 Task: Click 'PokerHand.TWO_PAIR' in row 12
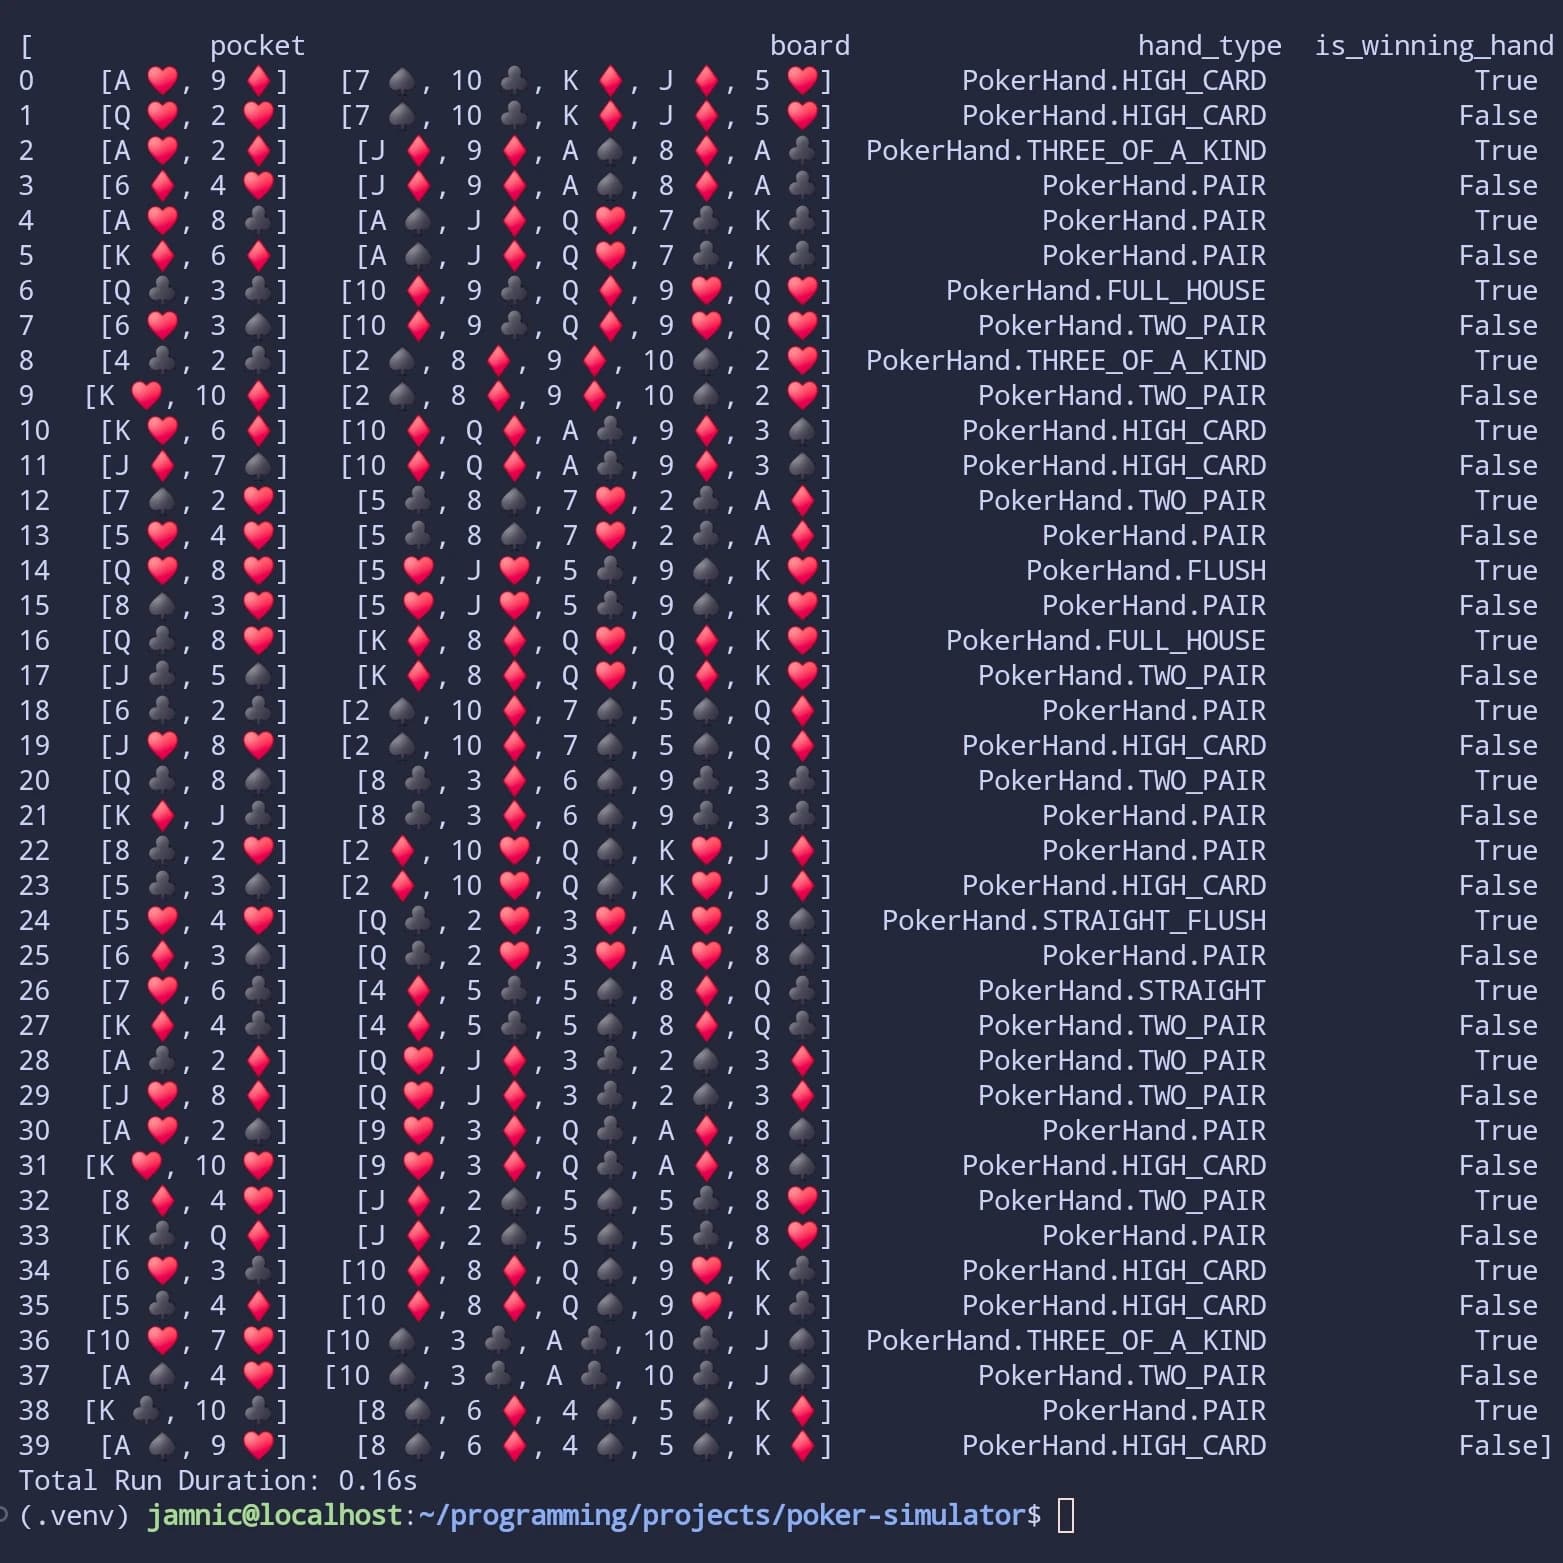[1122, 501]
